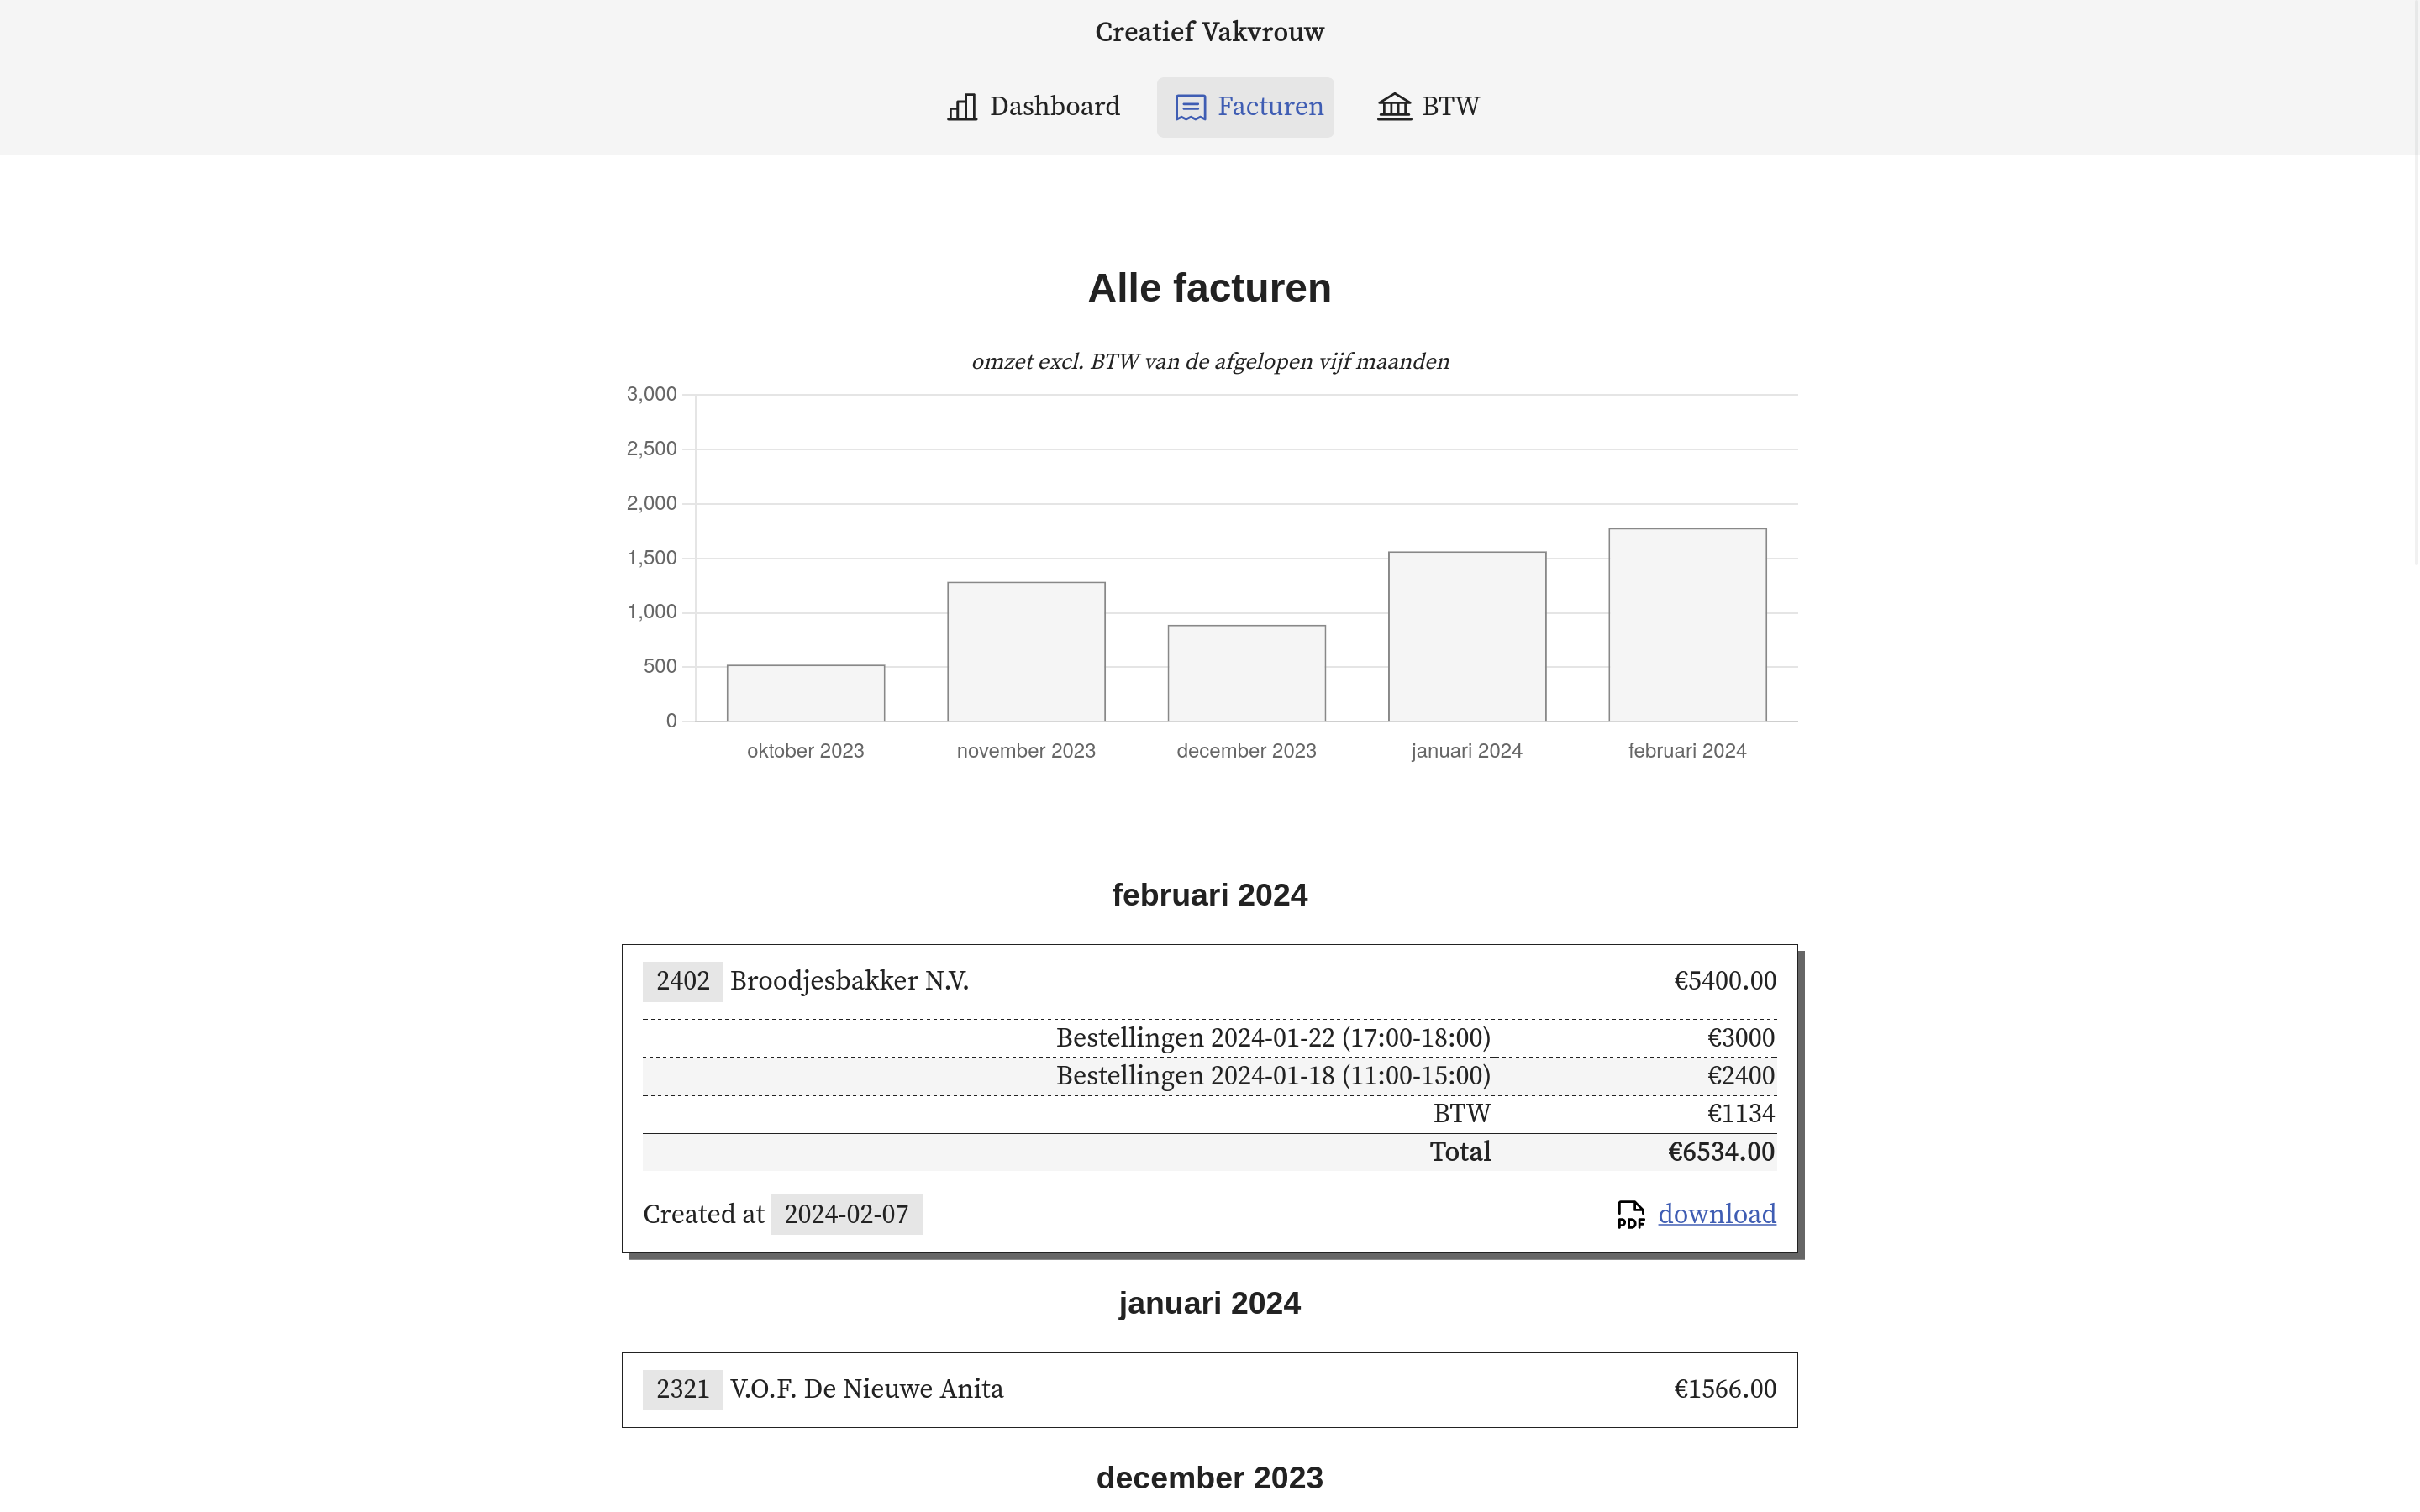Download invoice 2402 as PDF

[x=1716, y=1214]
